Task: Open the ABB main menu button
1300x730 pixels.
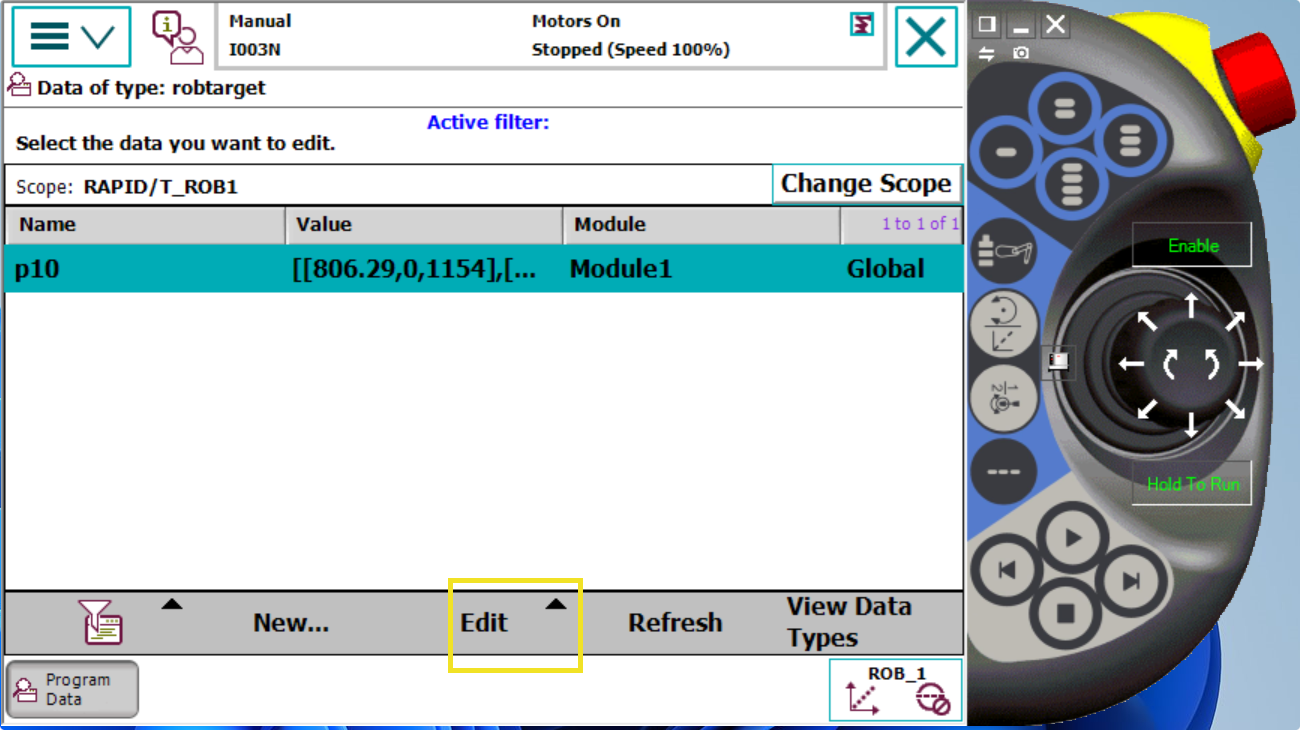Action: [x=71, y=37]
